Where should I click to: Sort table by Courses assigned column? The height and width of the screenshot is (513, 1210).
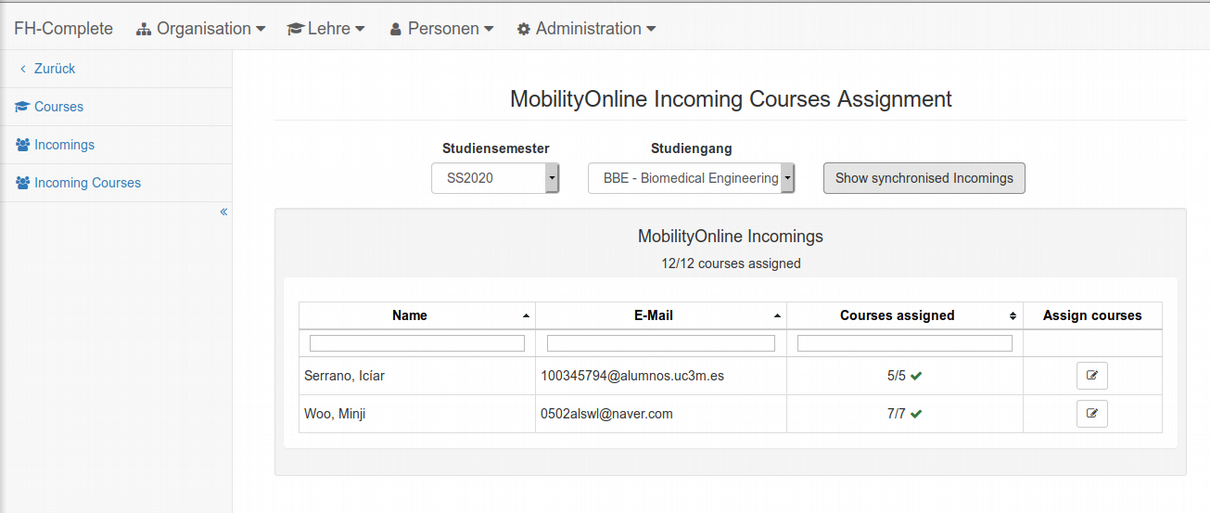click(905, 315)
